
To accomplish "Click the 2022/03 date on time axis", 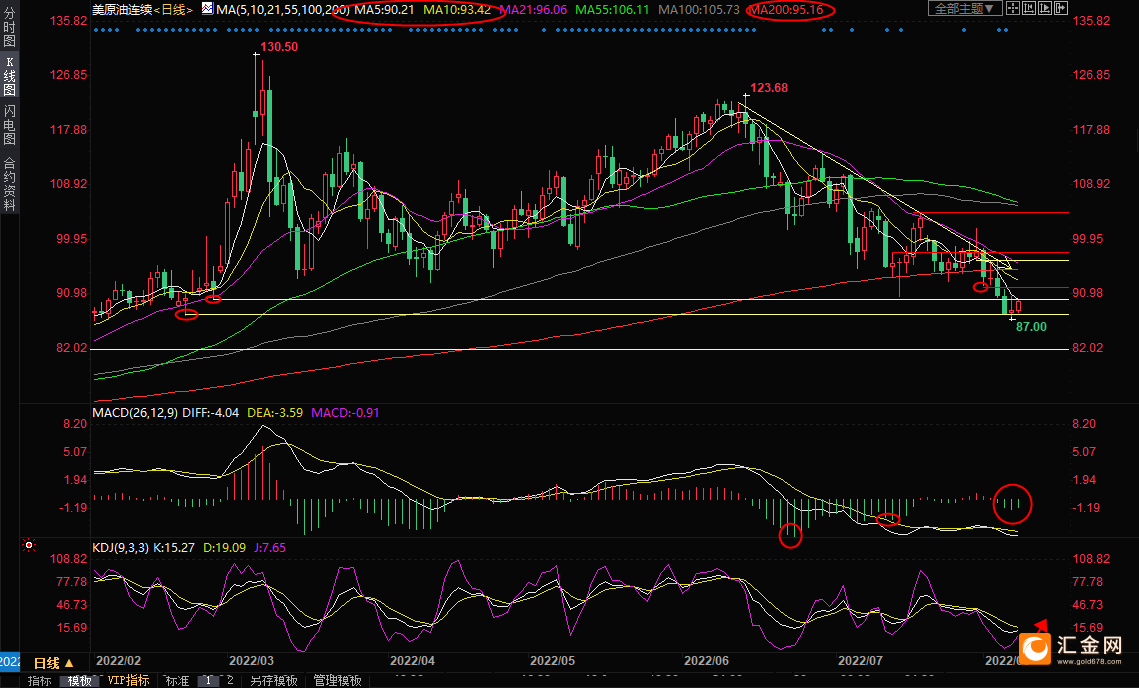I will click(251, 660).
